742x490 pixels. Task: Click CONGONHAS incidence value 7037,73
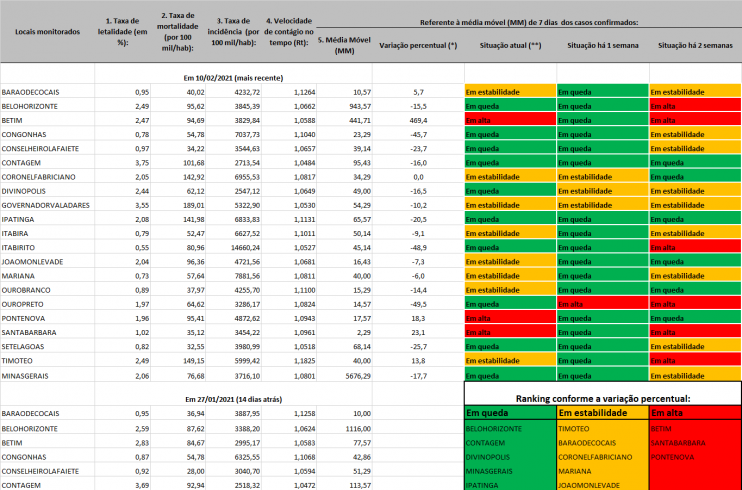point(247,134)
